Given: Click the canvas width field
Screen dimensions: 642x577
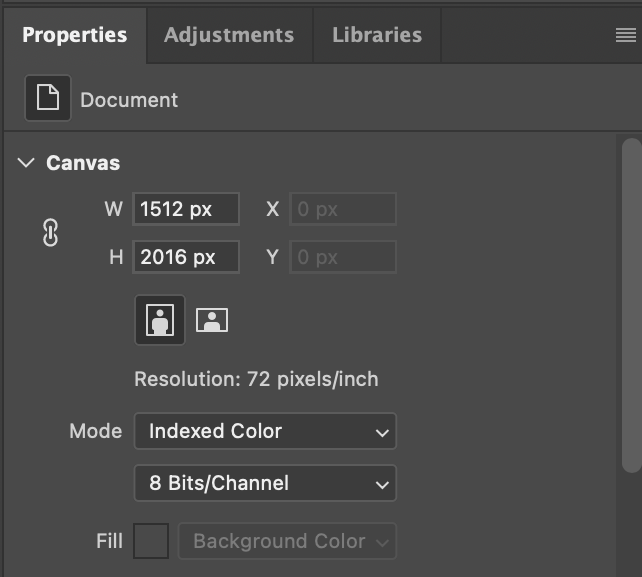Looking at the screenshot, I should coord(186,210).
